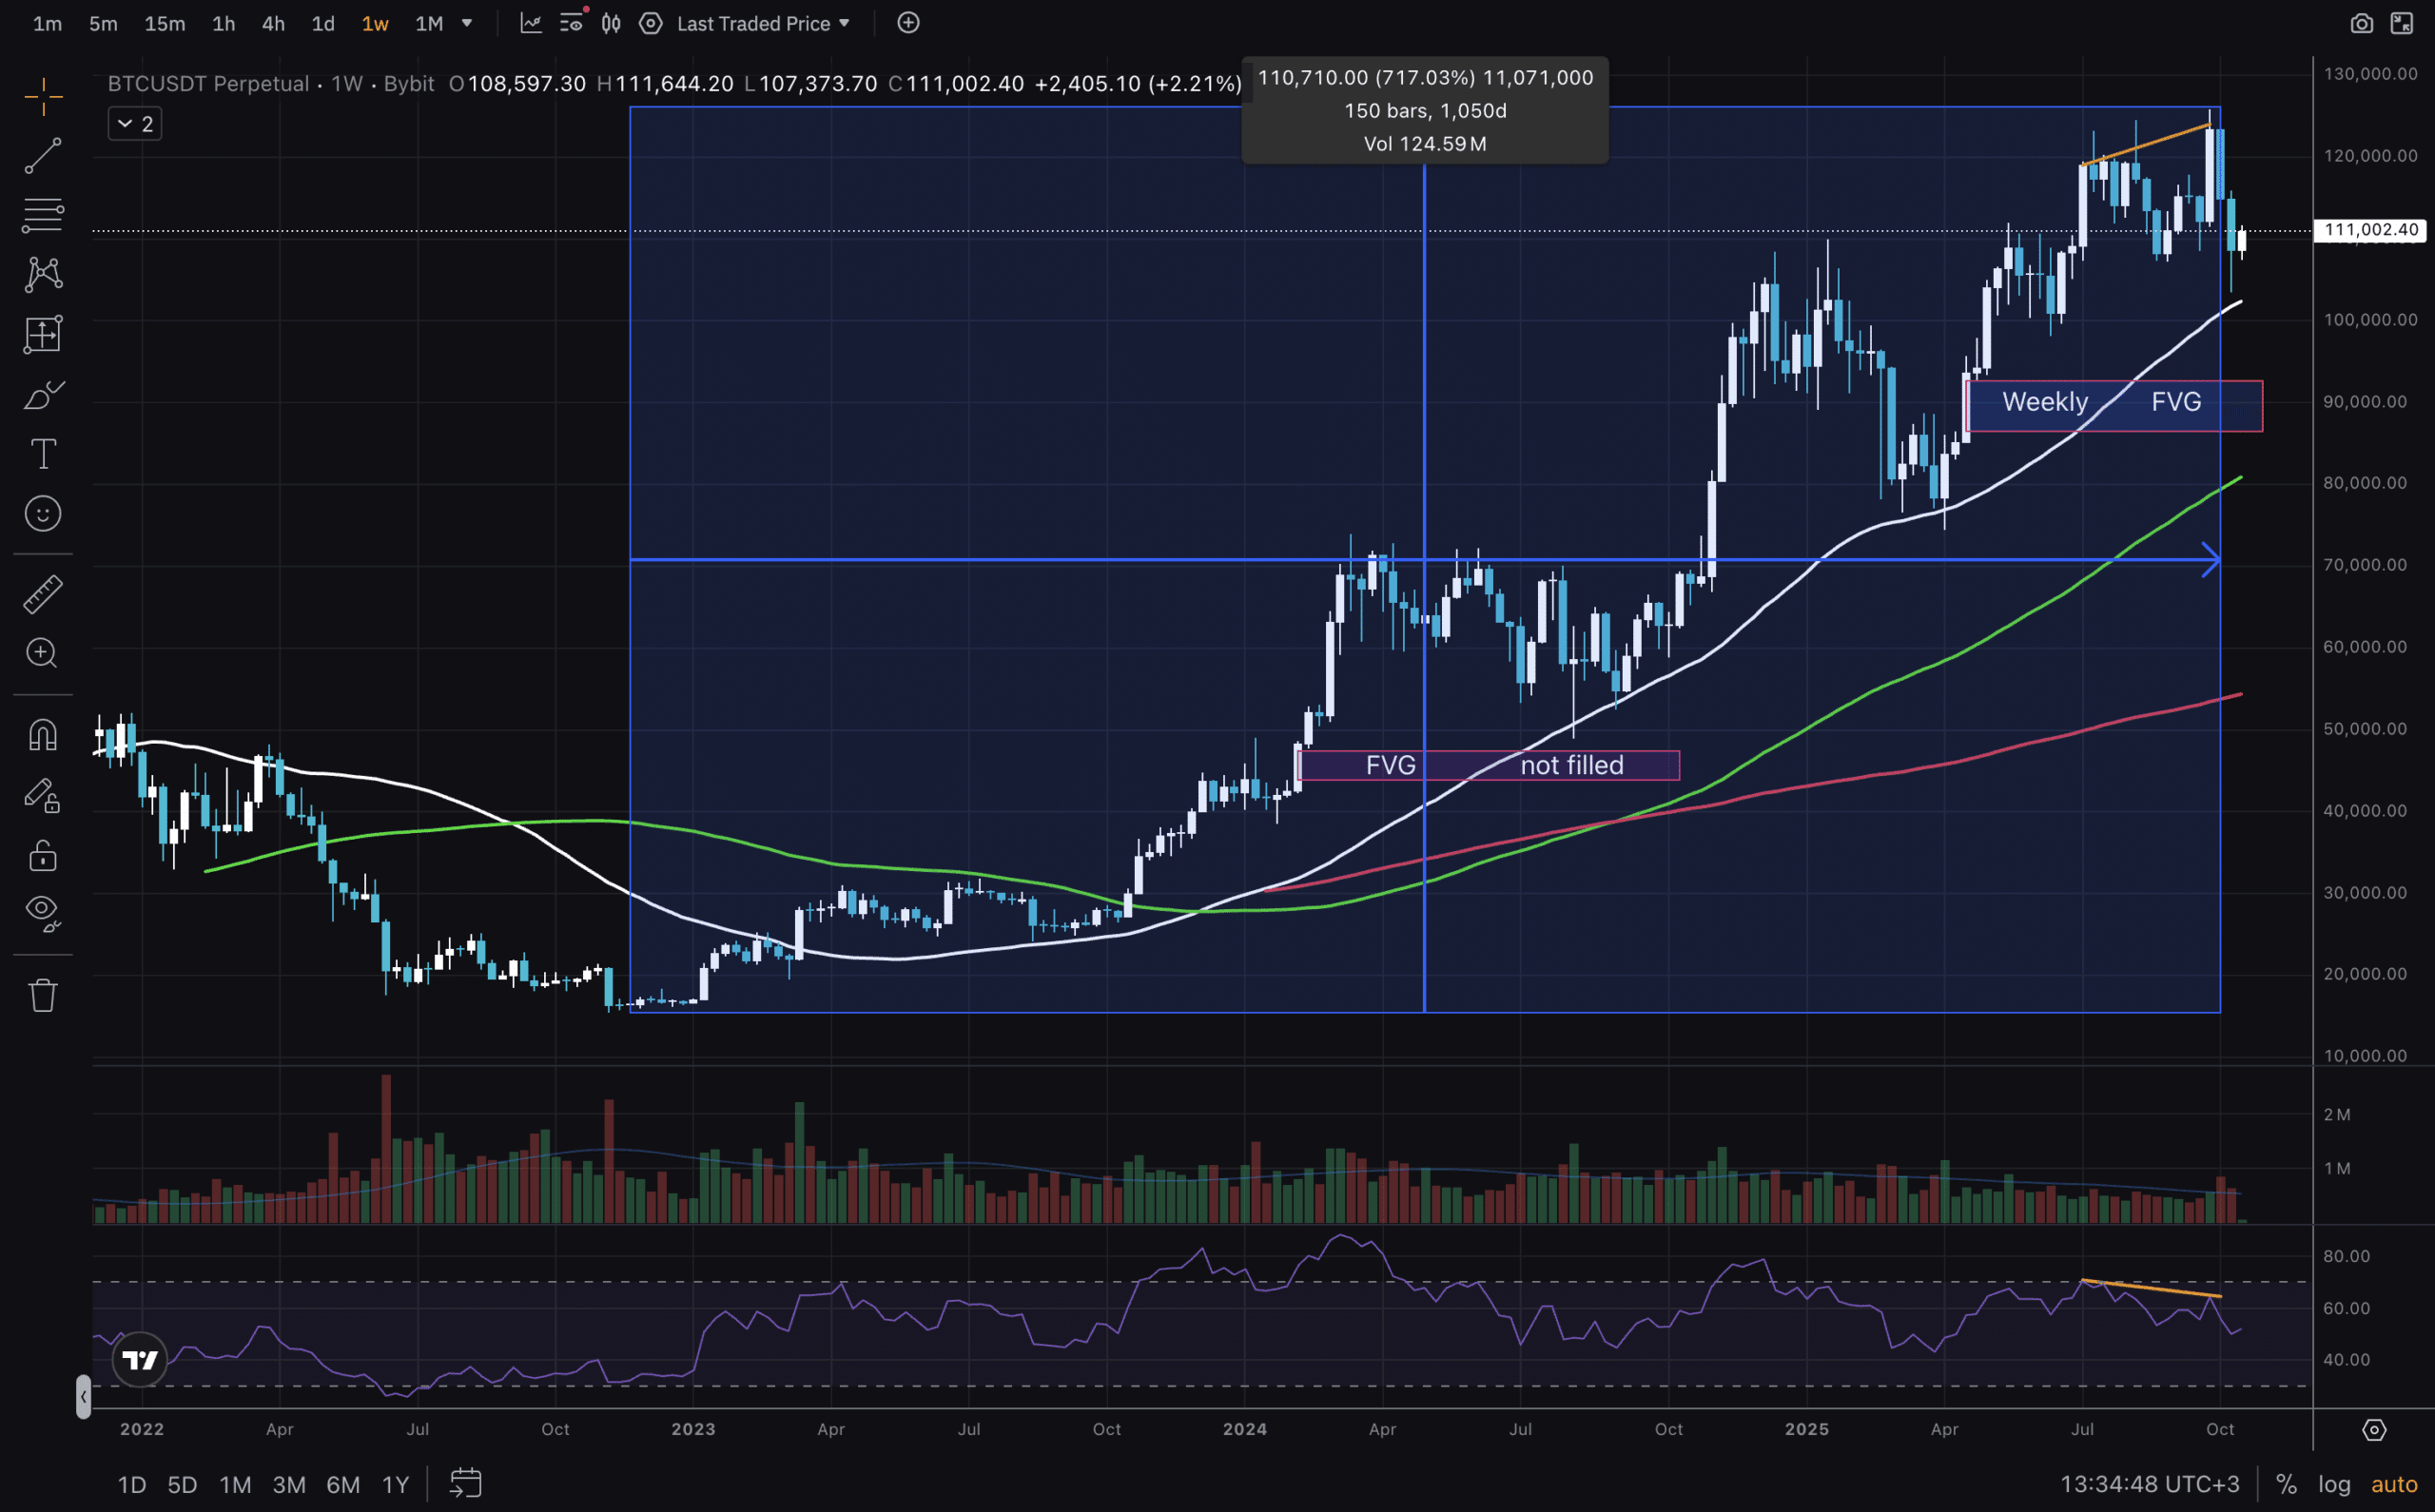Viewport: 2435px width, 1512px height.
Task: Switch to the 4h timeframe
Action: pos(273,24)
